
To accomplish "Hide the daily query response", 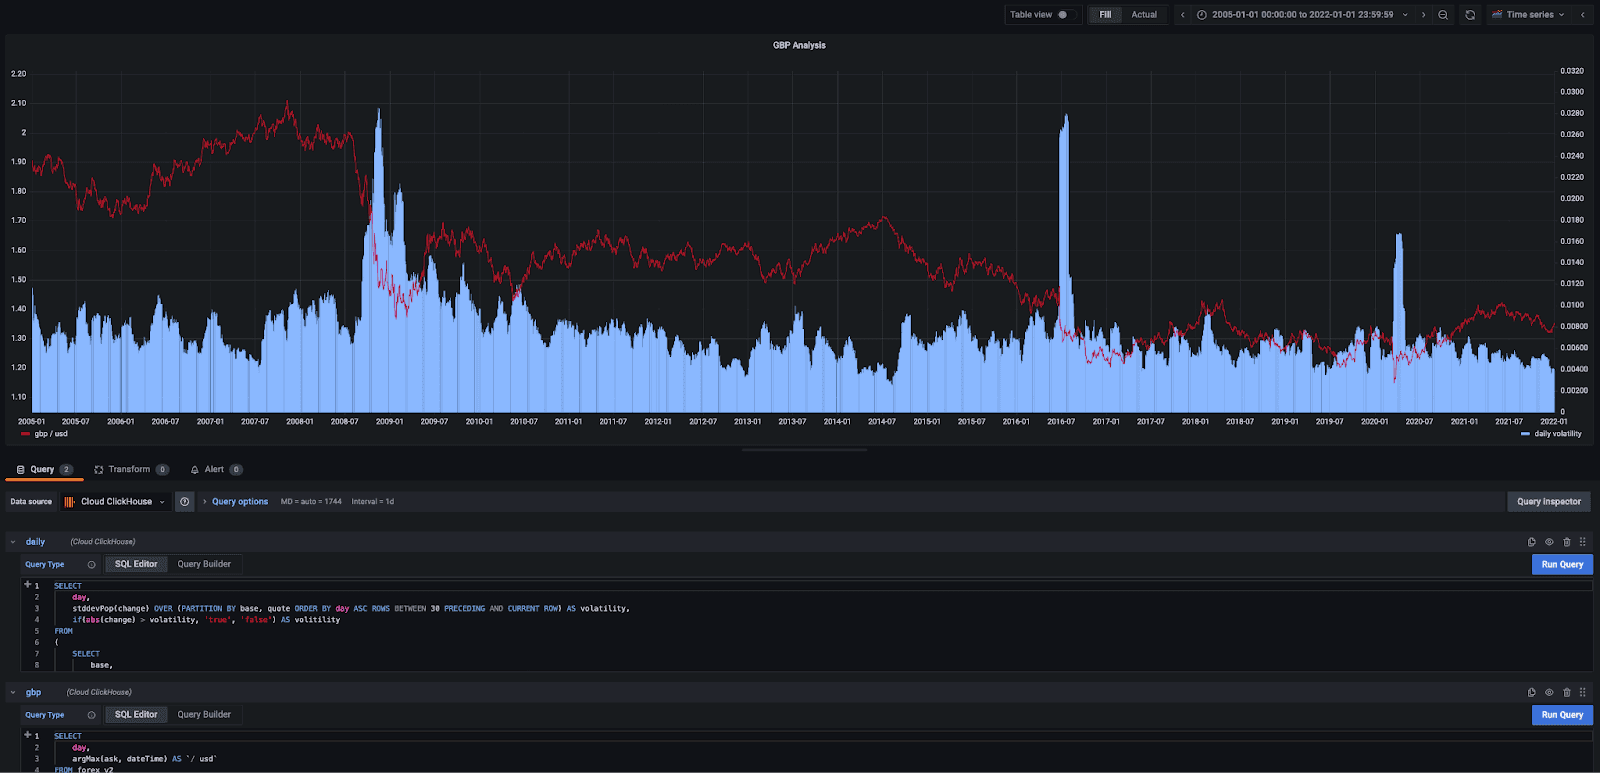I will point(1549,542).
